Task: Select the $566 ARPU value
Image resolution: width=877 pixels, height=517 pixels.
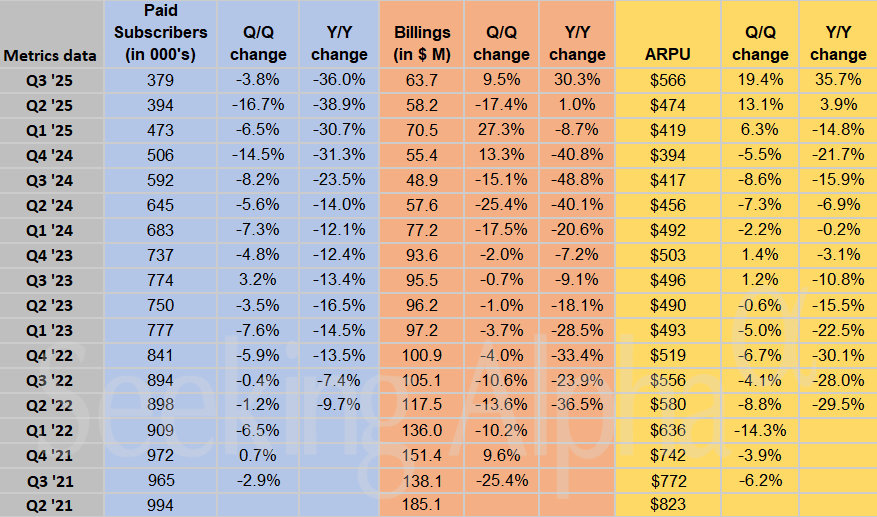Action: click(x=667, y=79)
